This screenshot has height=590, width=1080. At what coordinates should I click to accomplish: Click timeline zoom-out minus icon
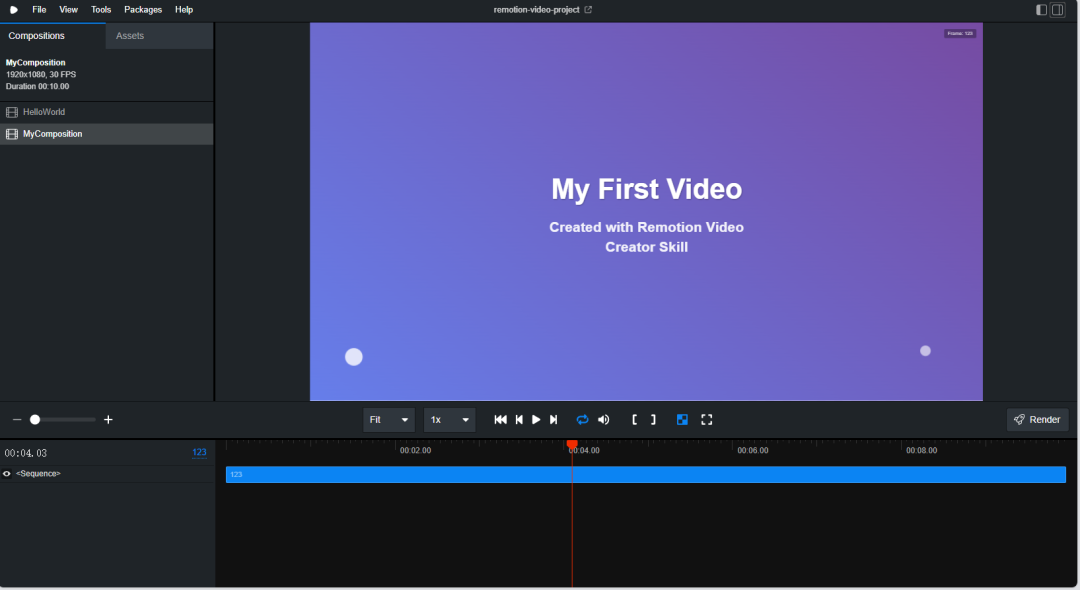[x=17, y=420]
